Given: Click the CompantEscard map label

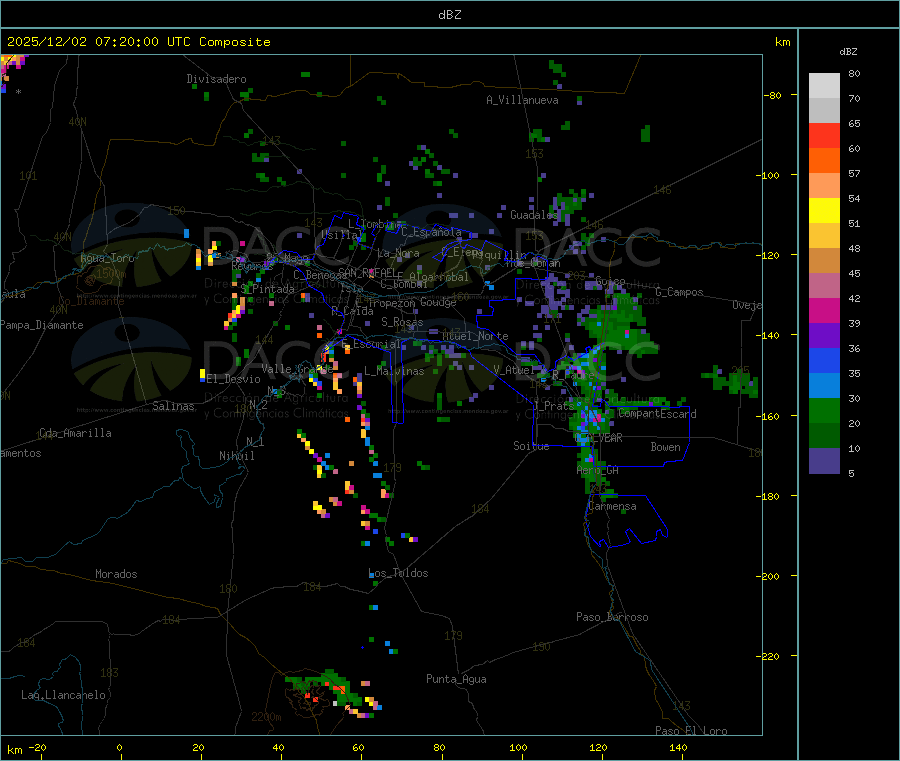Looking at the screenshot, I should 657,414.
